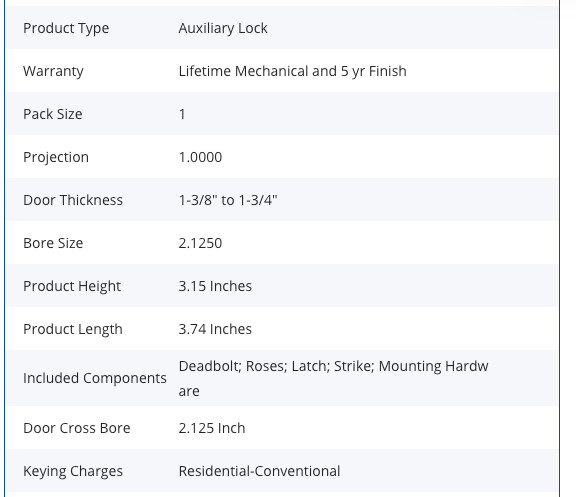Select the 1.0000 projection value
Screen dimensions: 576x497
click(x=200, y=157)
